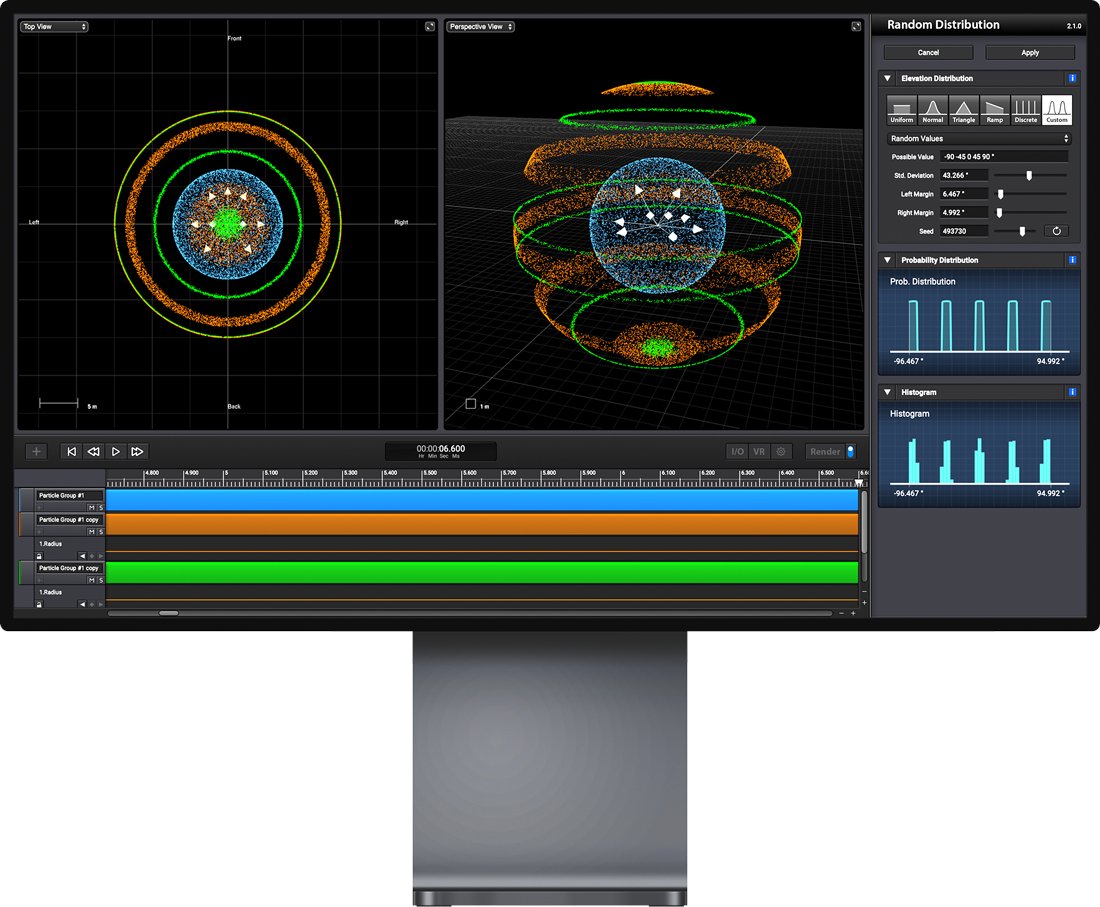Solo the green Particle Group #1 copy track
This screenshot has height=907, width=1100.
(100, 580)
